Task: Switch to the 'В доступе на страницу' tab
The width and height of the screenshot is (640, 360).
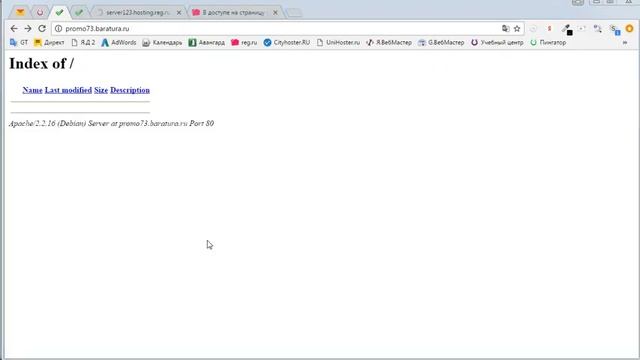Action: (x=233, y=13)
